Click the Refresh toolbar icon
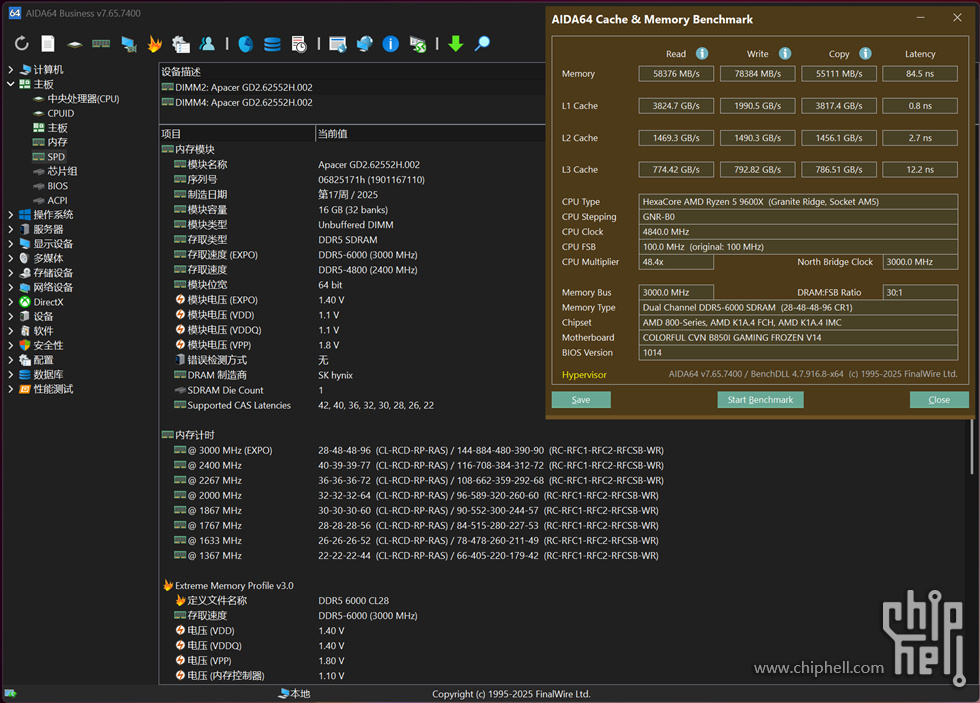Viewport: 980px width, 703px height. point(21,44)
